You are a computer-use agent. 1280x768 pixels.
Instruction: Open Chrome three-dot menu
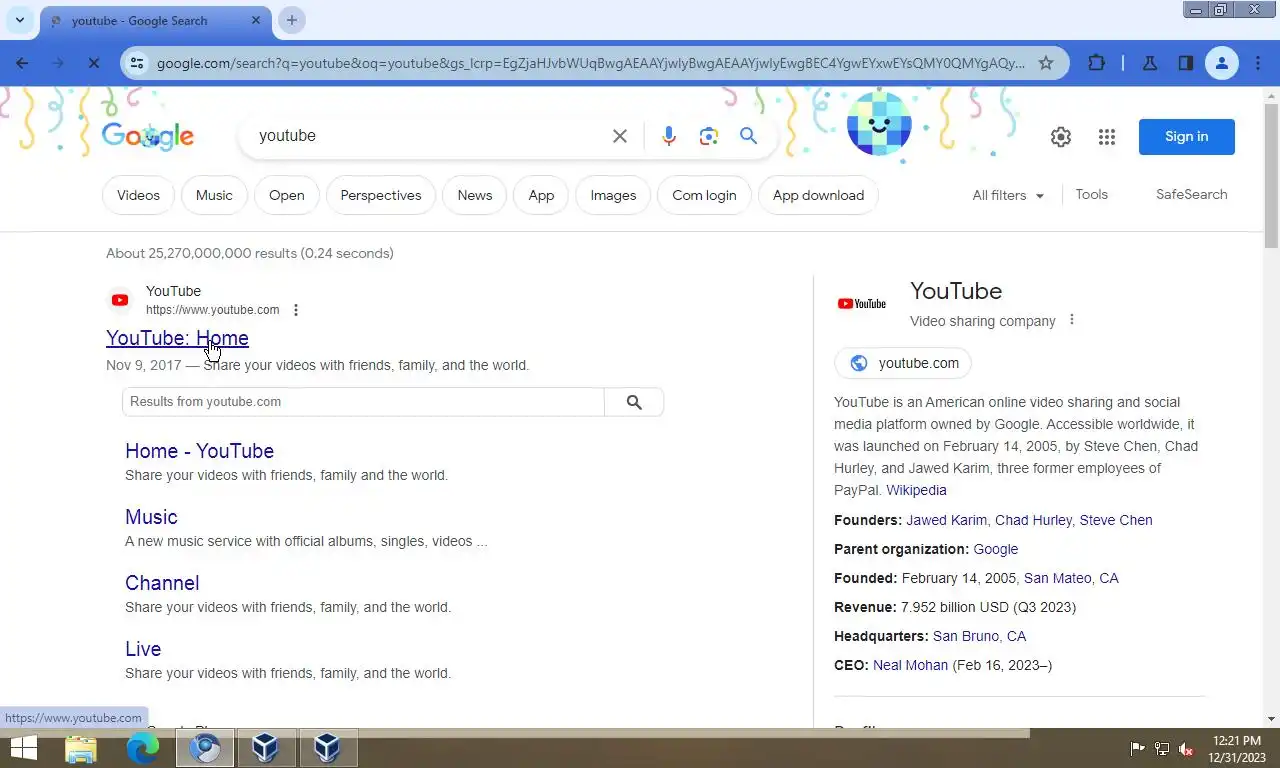tap(1258, 63)
